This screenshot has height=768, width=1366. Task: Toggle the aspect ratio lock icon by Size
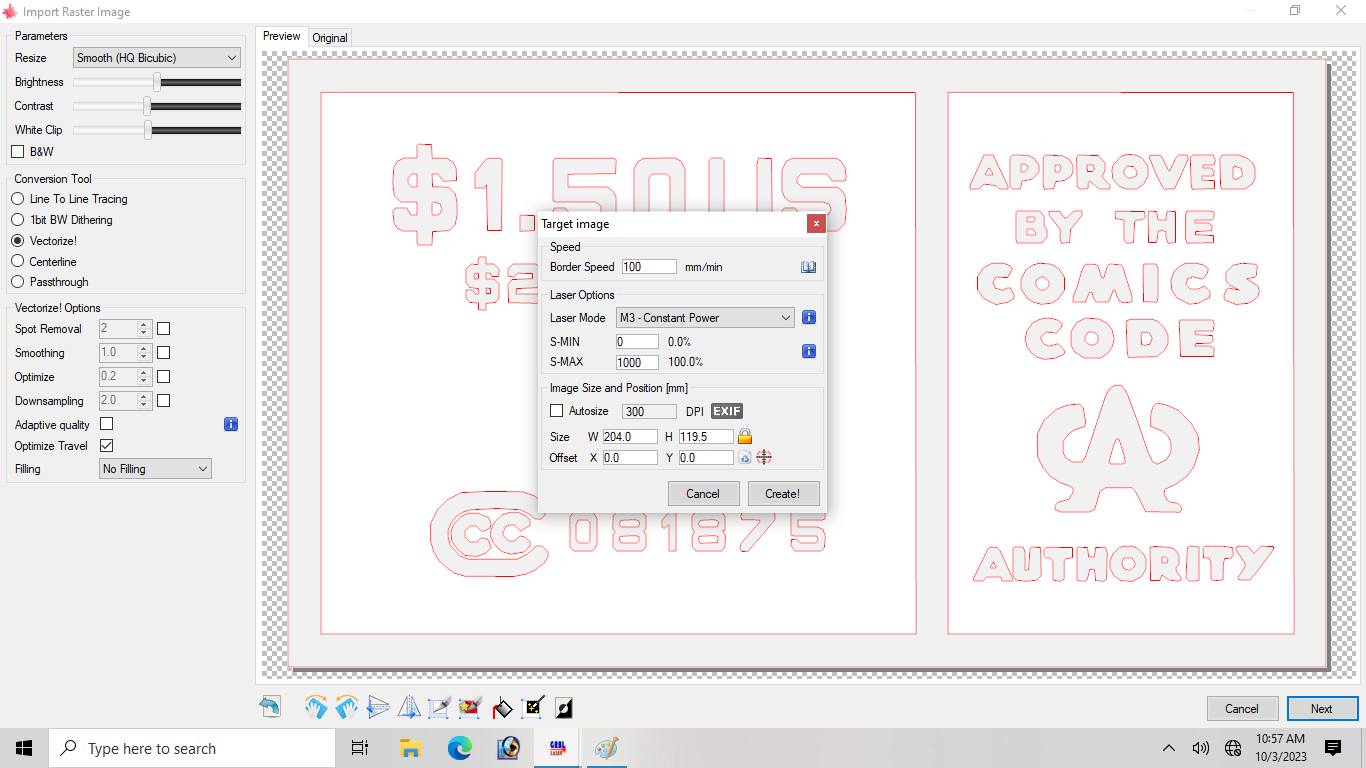744,436
